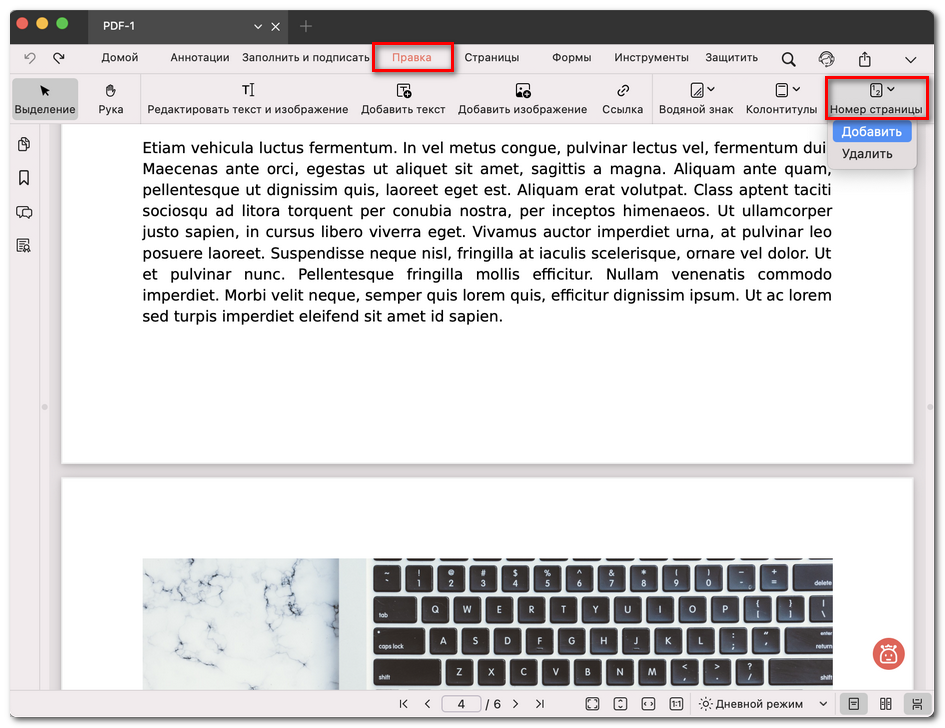The width and height of the screenshot is (945, 728).
Task: Toggle two-page view mode
Action: (885, 704)
